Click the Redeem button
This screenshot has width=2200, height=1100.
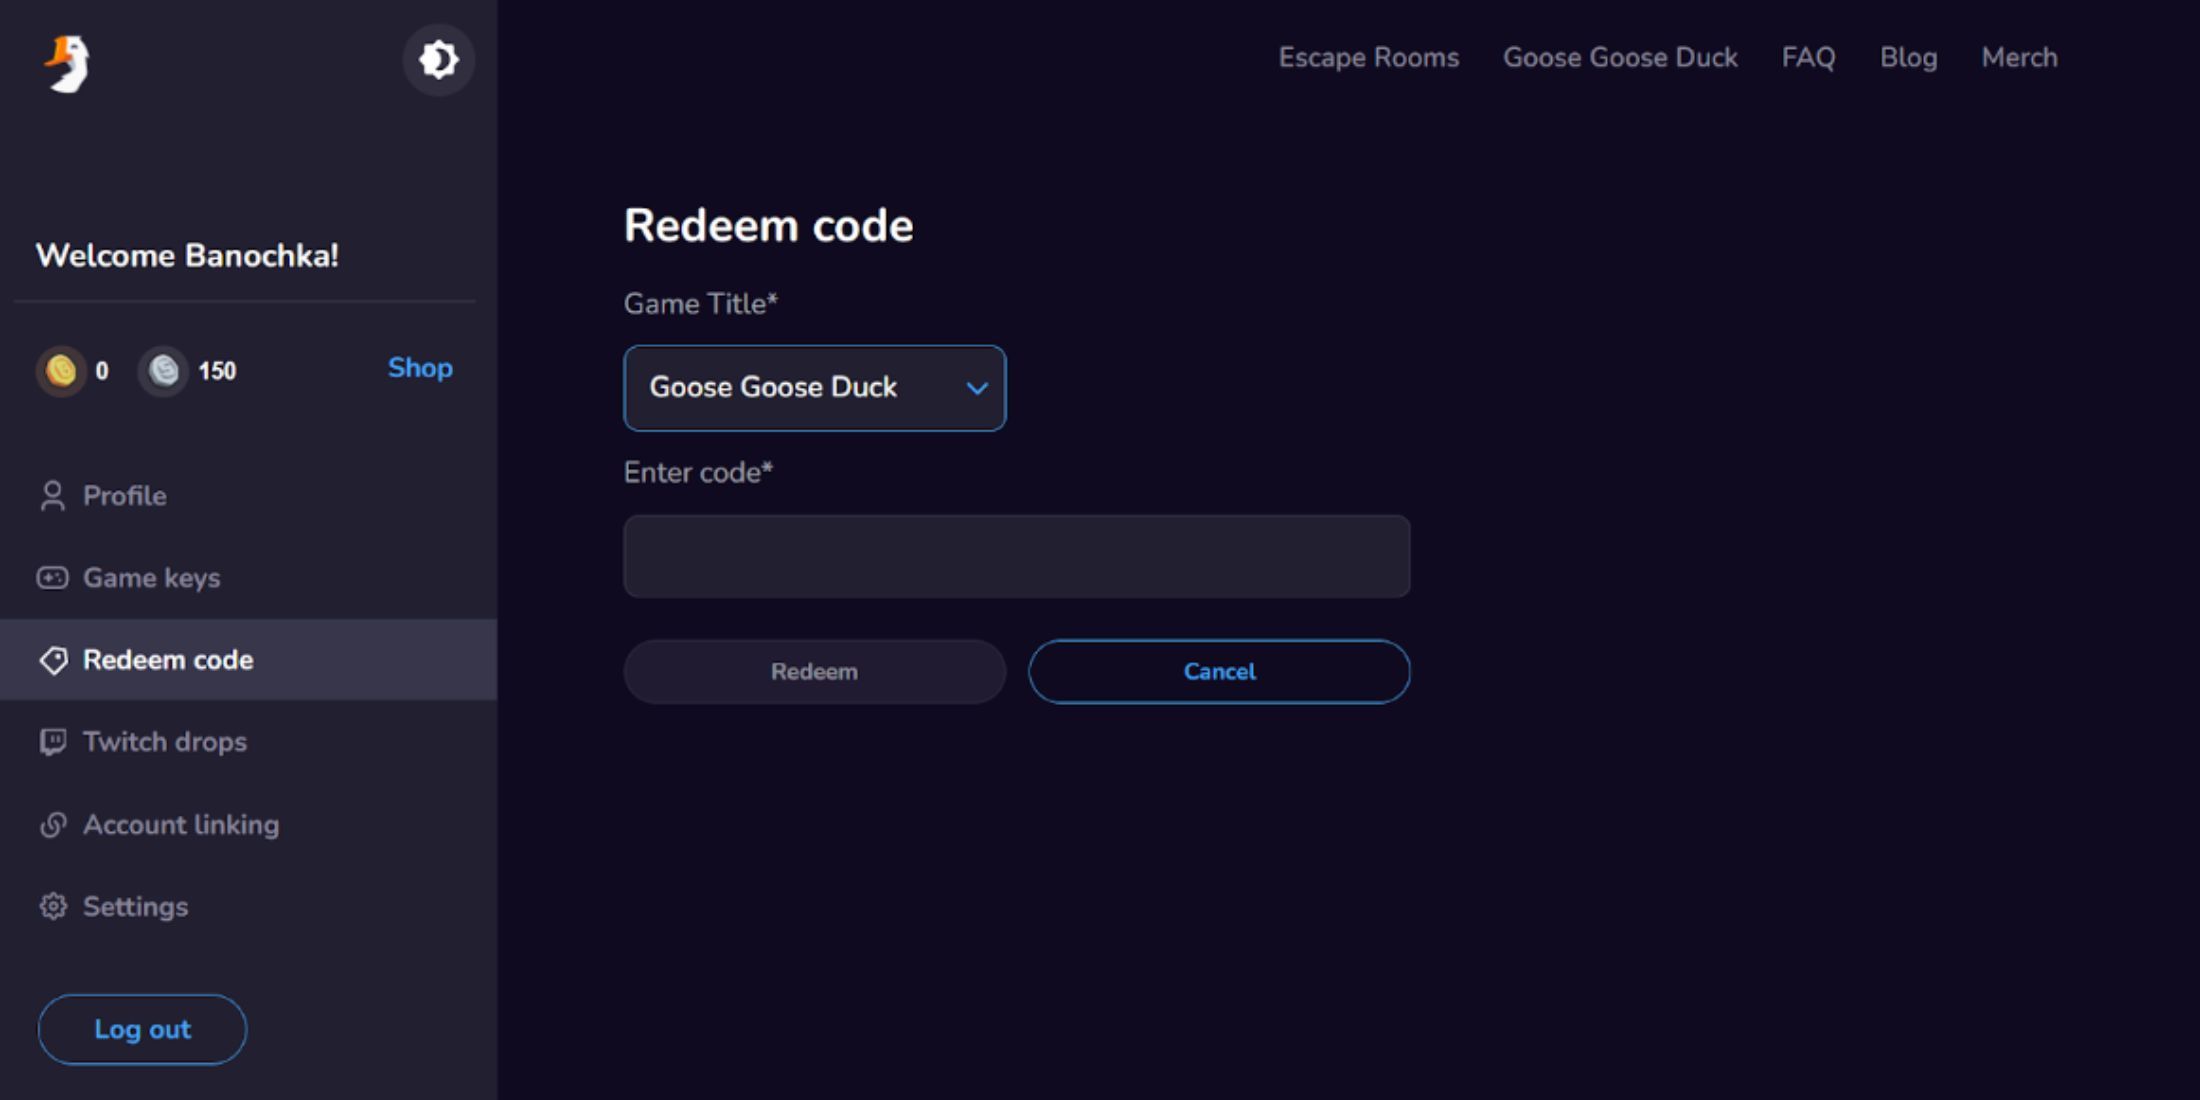(x=814, y=671)
